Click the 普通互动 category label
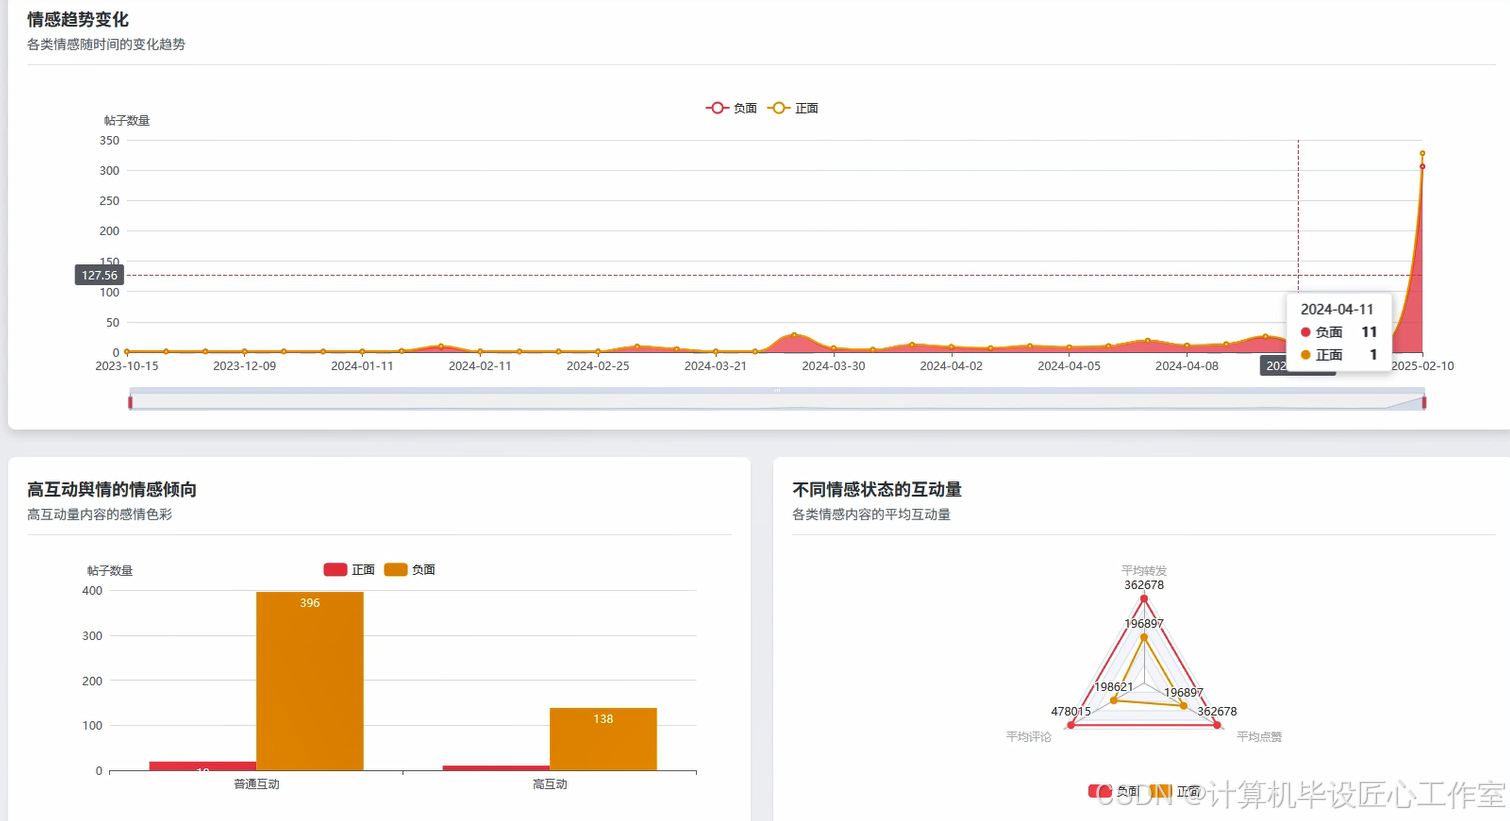 tap(257, 784)
